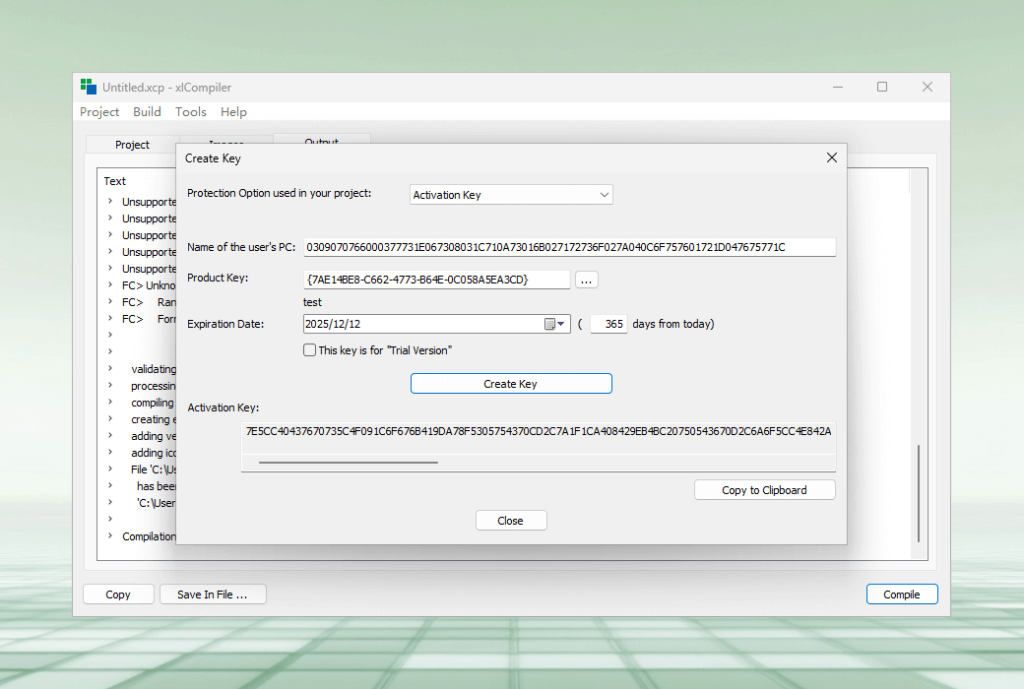The height and width of the screenshot is (689, 1024).
Task: Click the Save In File button
Action: 212,594
